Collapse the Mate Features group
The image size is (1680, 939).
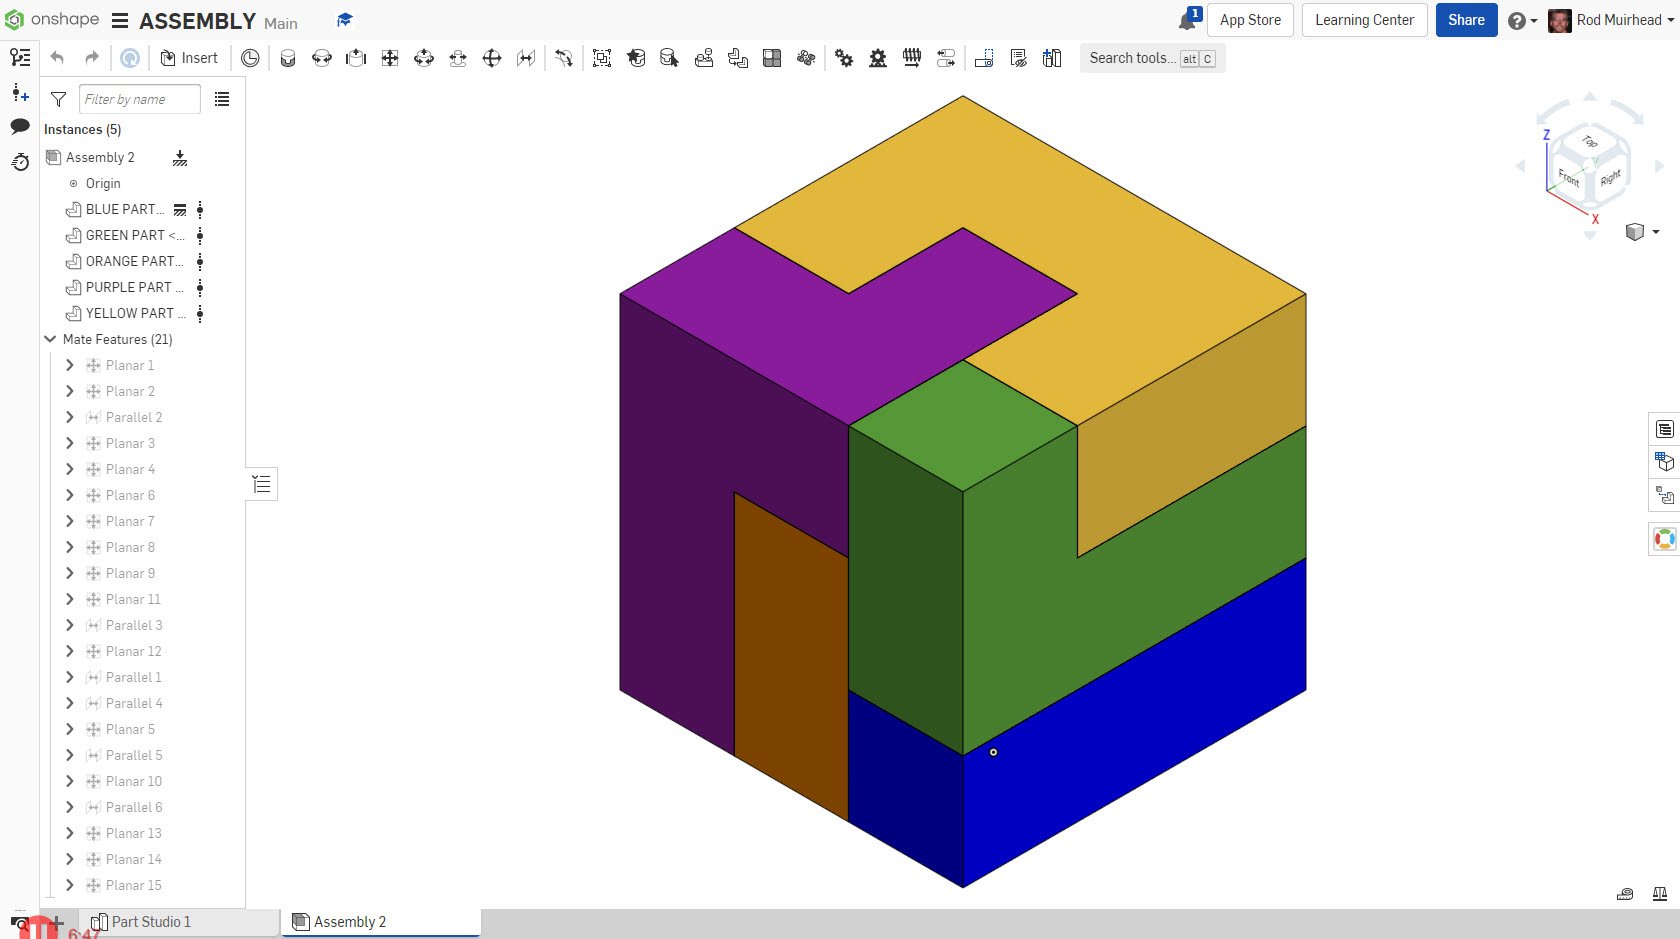(x=50, y=339)
